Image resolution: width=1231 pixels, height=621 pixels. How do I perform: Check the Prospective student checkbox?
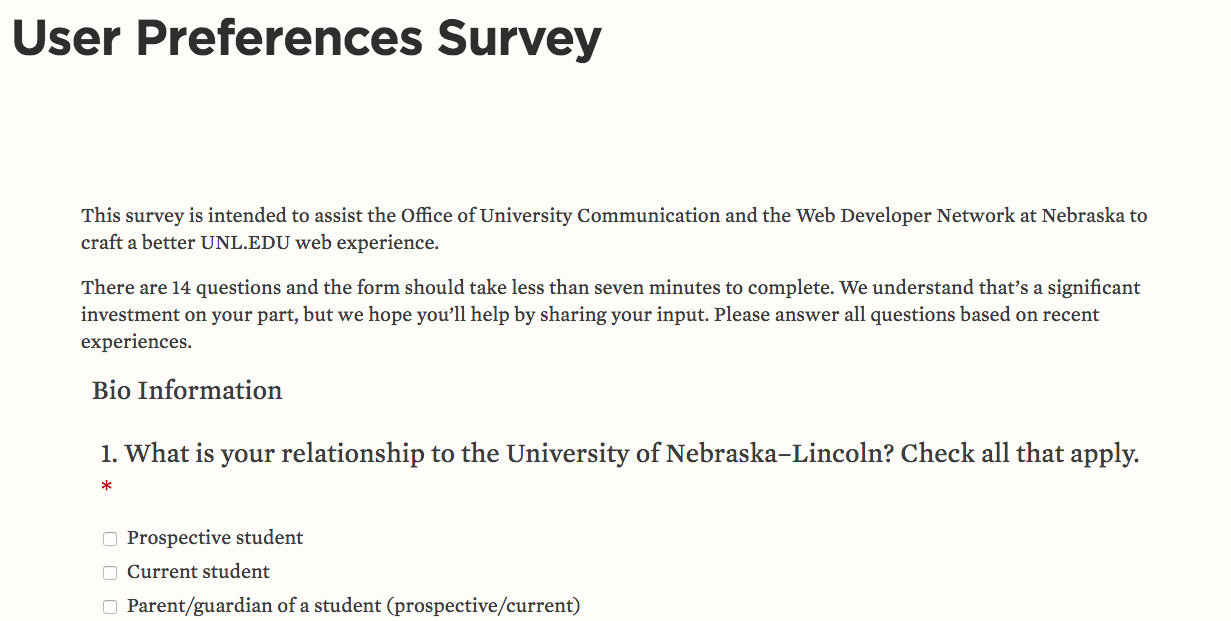click(x=110, y=539)
